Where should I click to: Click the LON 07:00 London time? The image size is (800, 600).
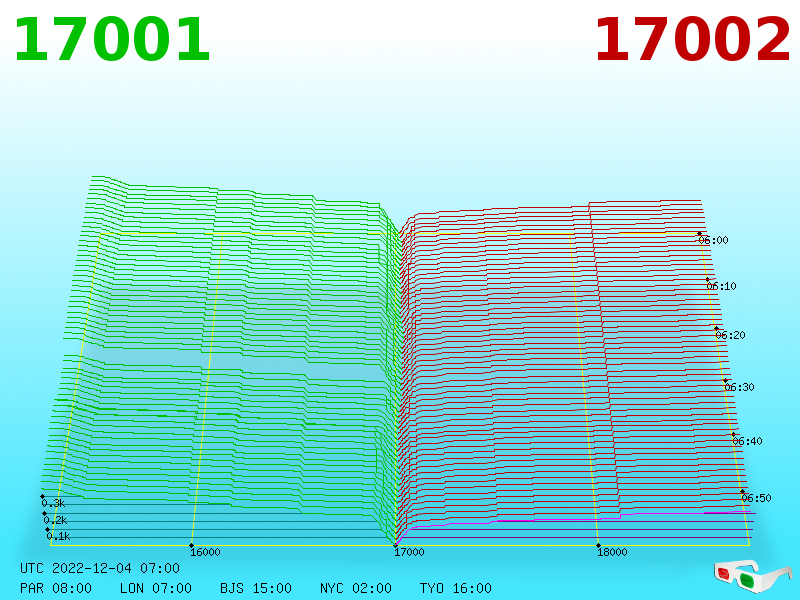click(156, 588)
